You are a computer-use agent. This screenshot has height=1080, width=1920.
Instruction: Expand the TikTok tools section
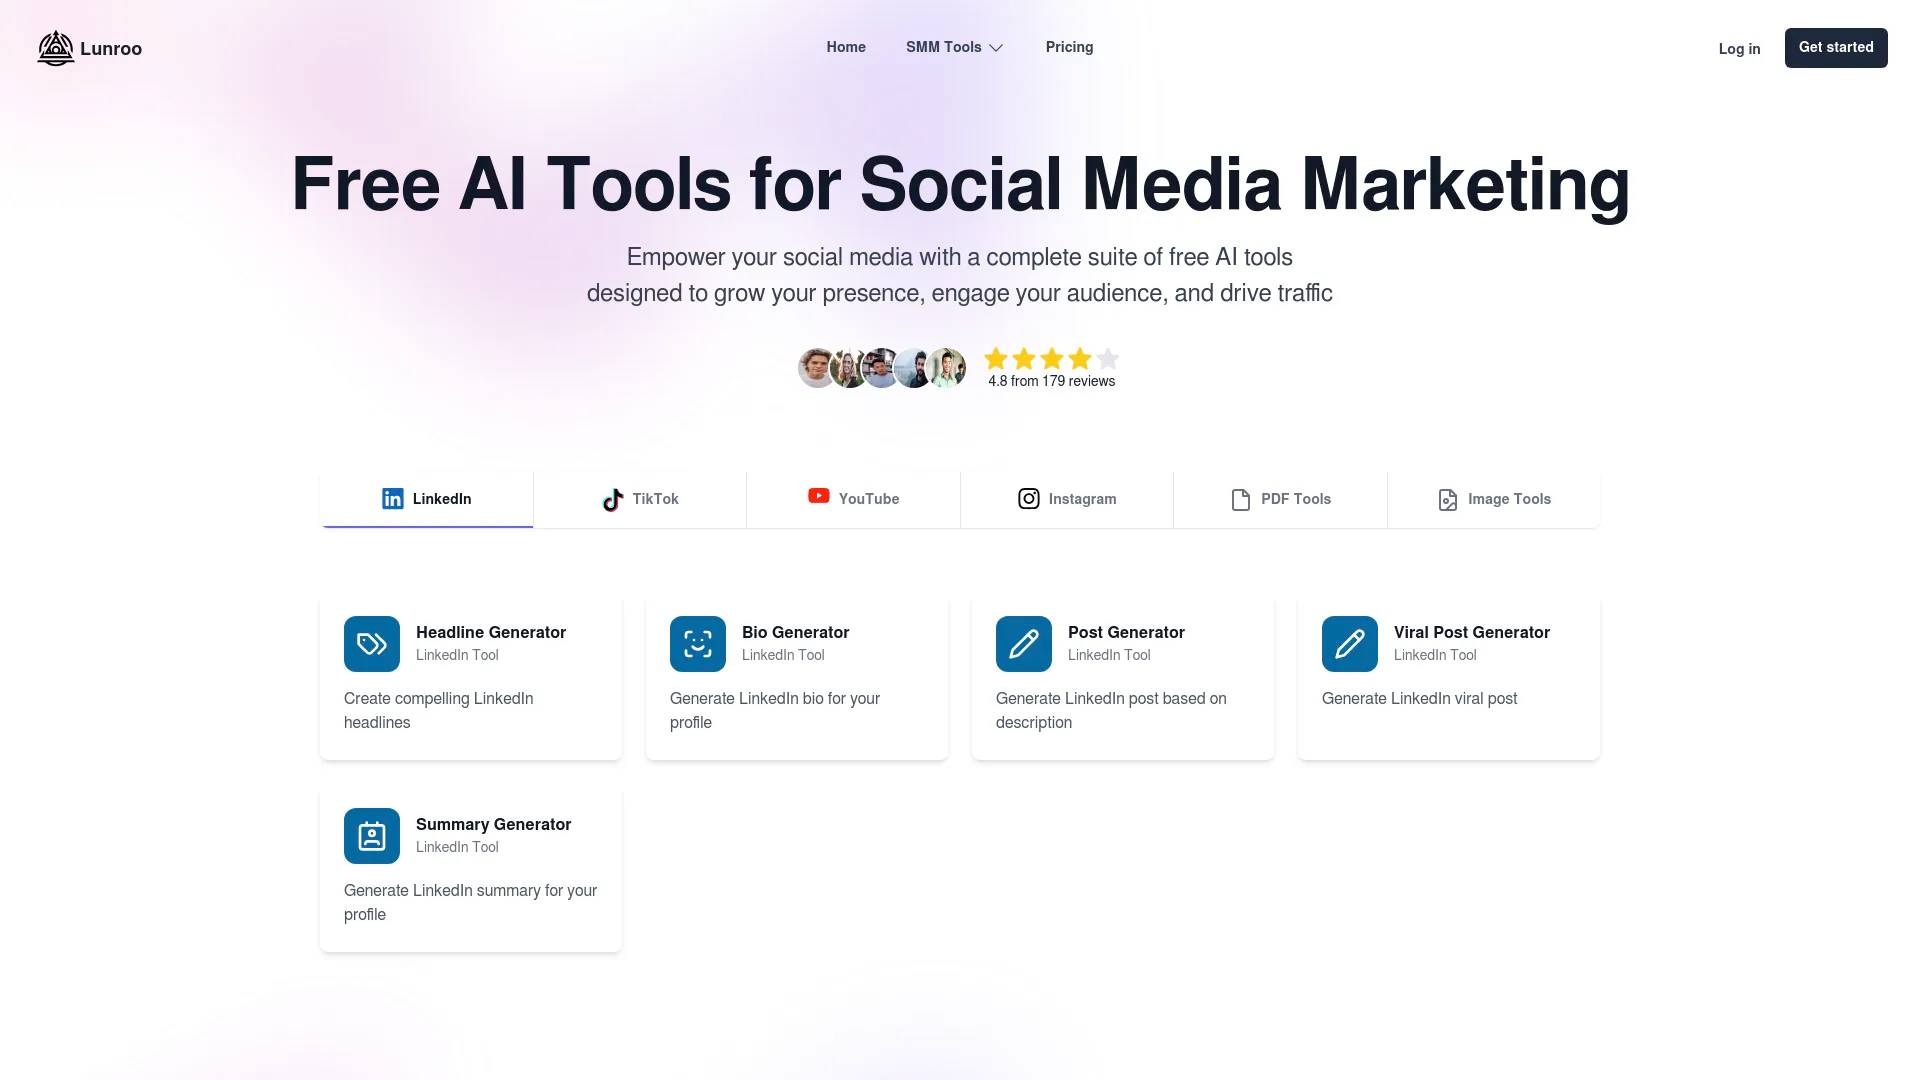(640, 498)
